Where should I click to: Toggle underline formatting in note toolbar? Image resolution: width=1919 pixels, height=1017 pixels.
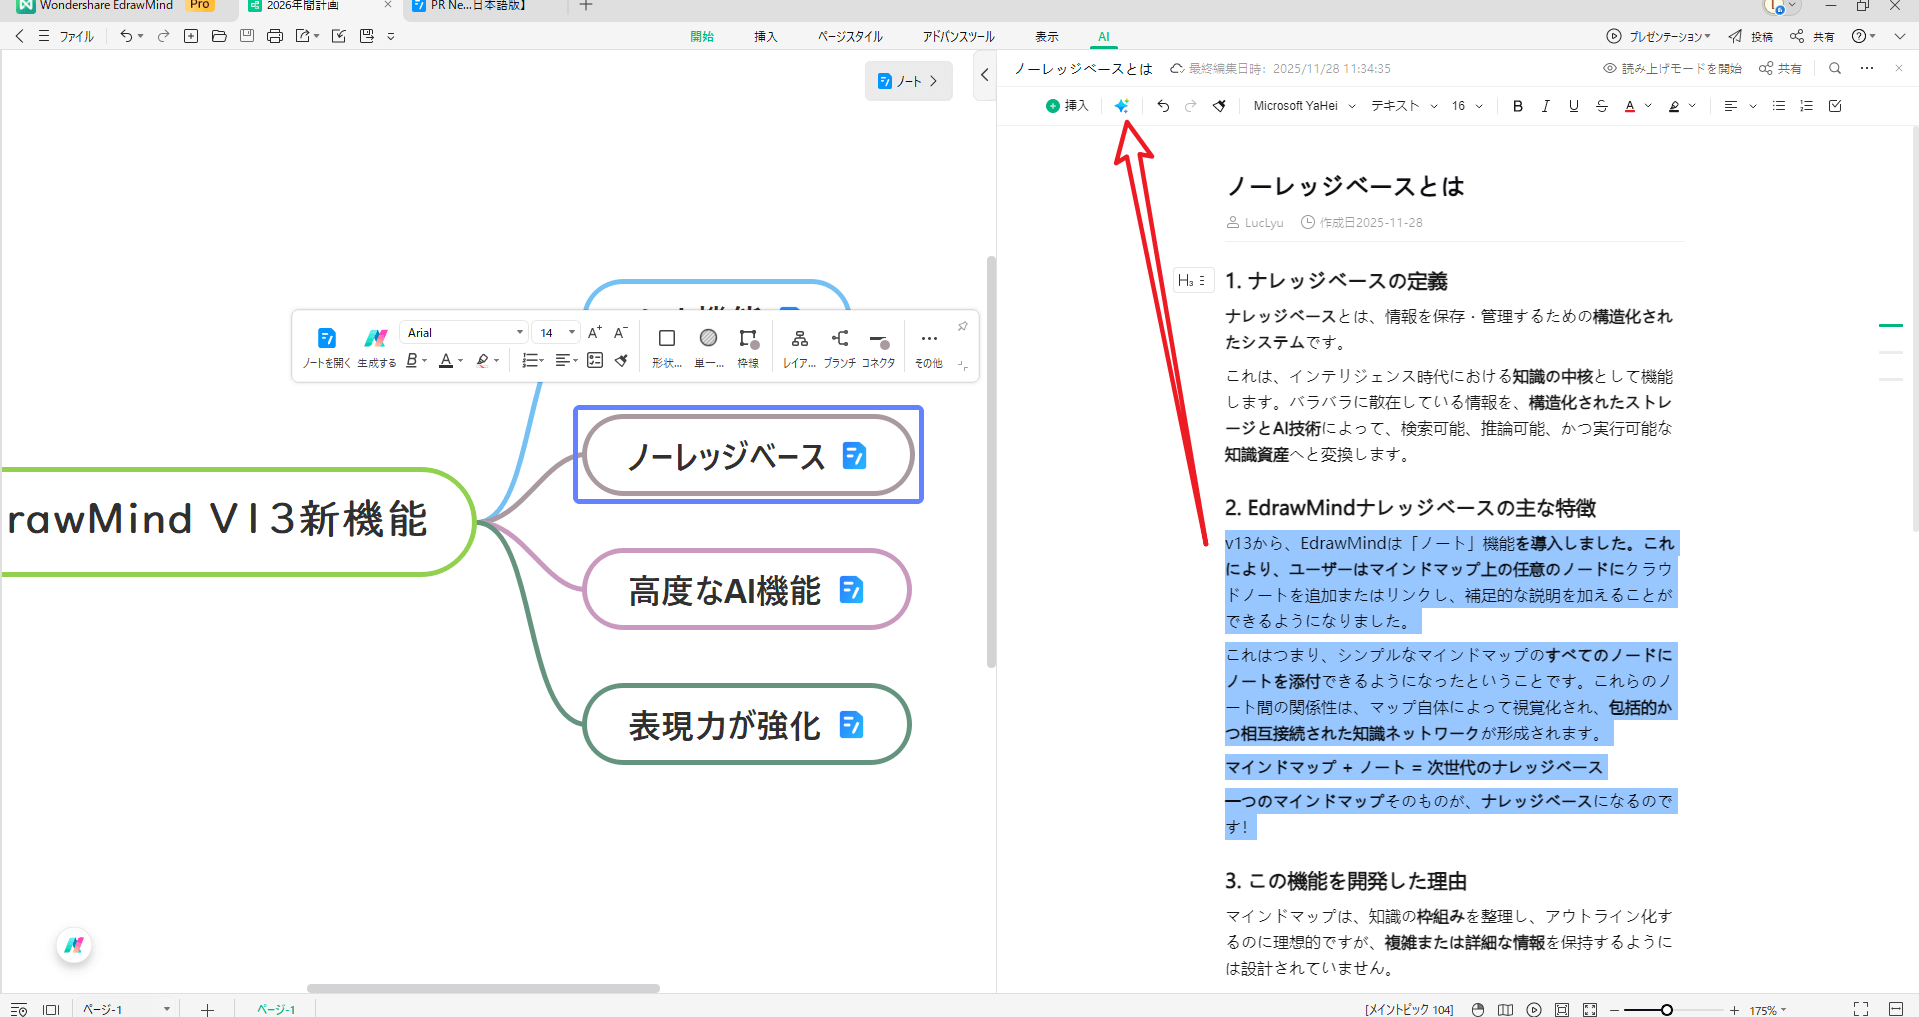[1574, 105]
